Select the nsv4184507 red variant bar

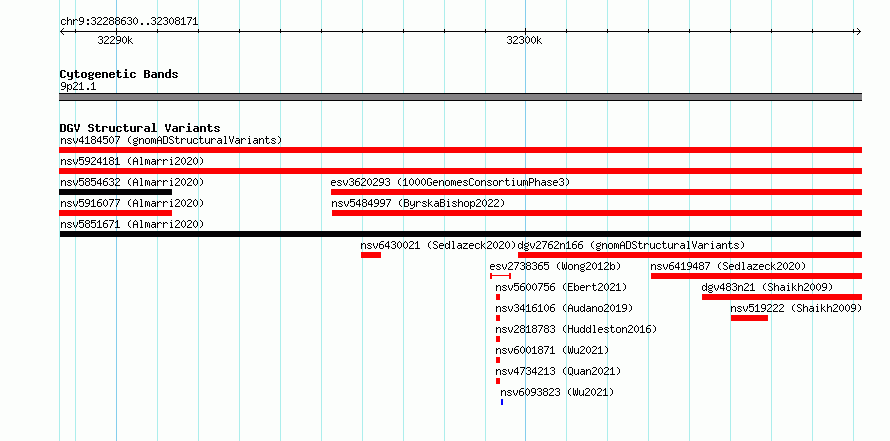click(x=460, y=150)
